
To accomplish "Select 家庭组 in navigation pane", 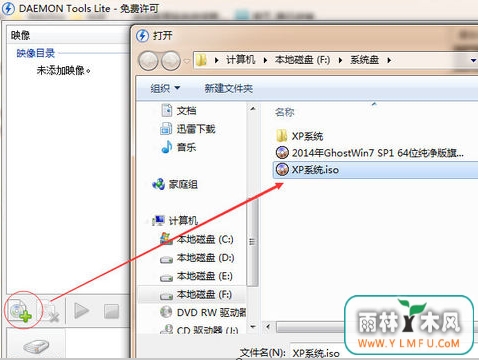I will [175, 184].
